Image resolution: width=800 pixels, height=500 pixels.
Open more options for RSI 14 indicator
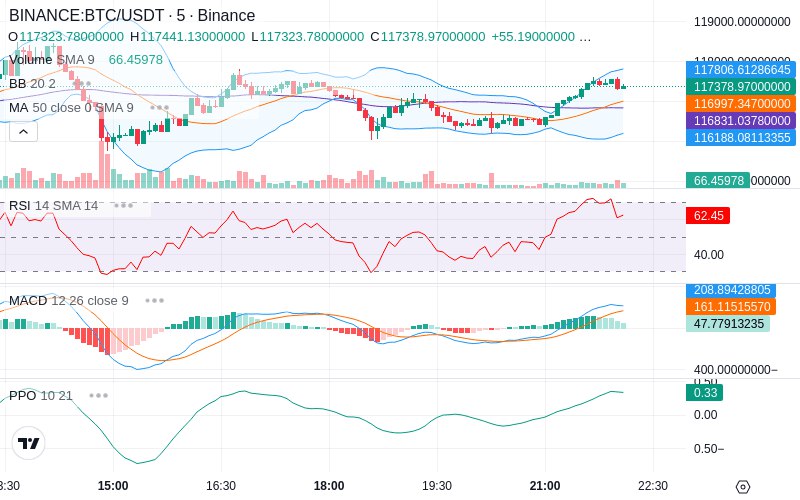(123, 206)
